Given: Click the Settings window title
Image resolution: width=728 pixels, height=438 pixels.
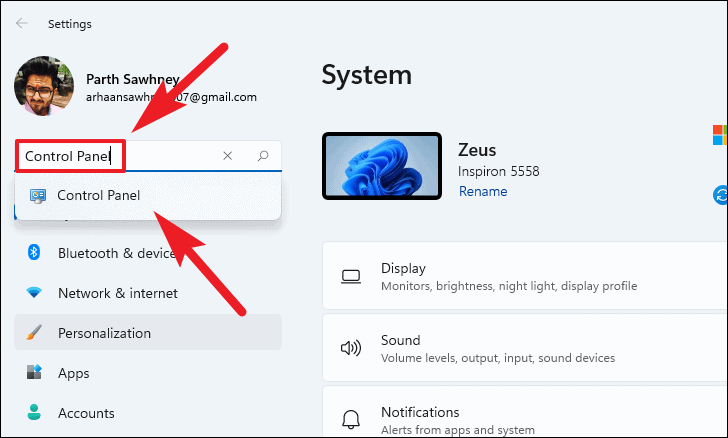Looking at the screenshot, I should click(x=70, y=24).
